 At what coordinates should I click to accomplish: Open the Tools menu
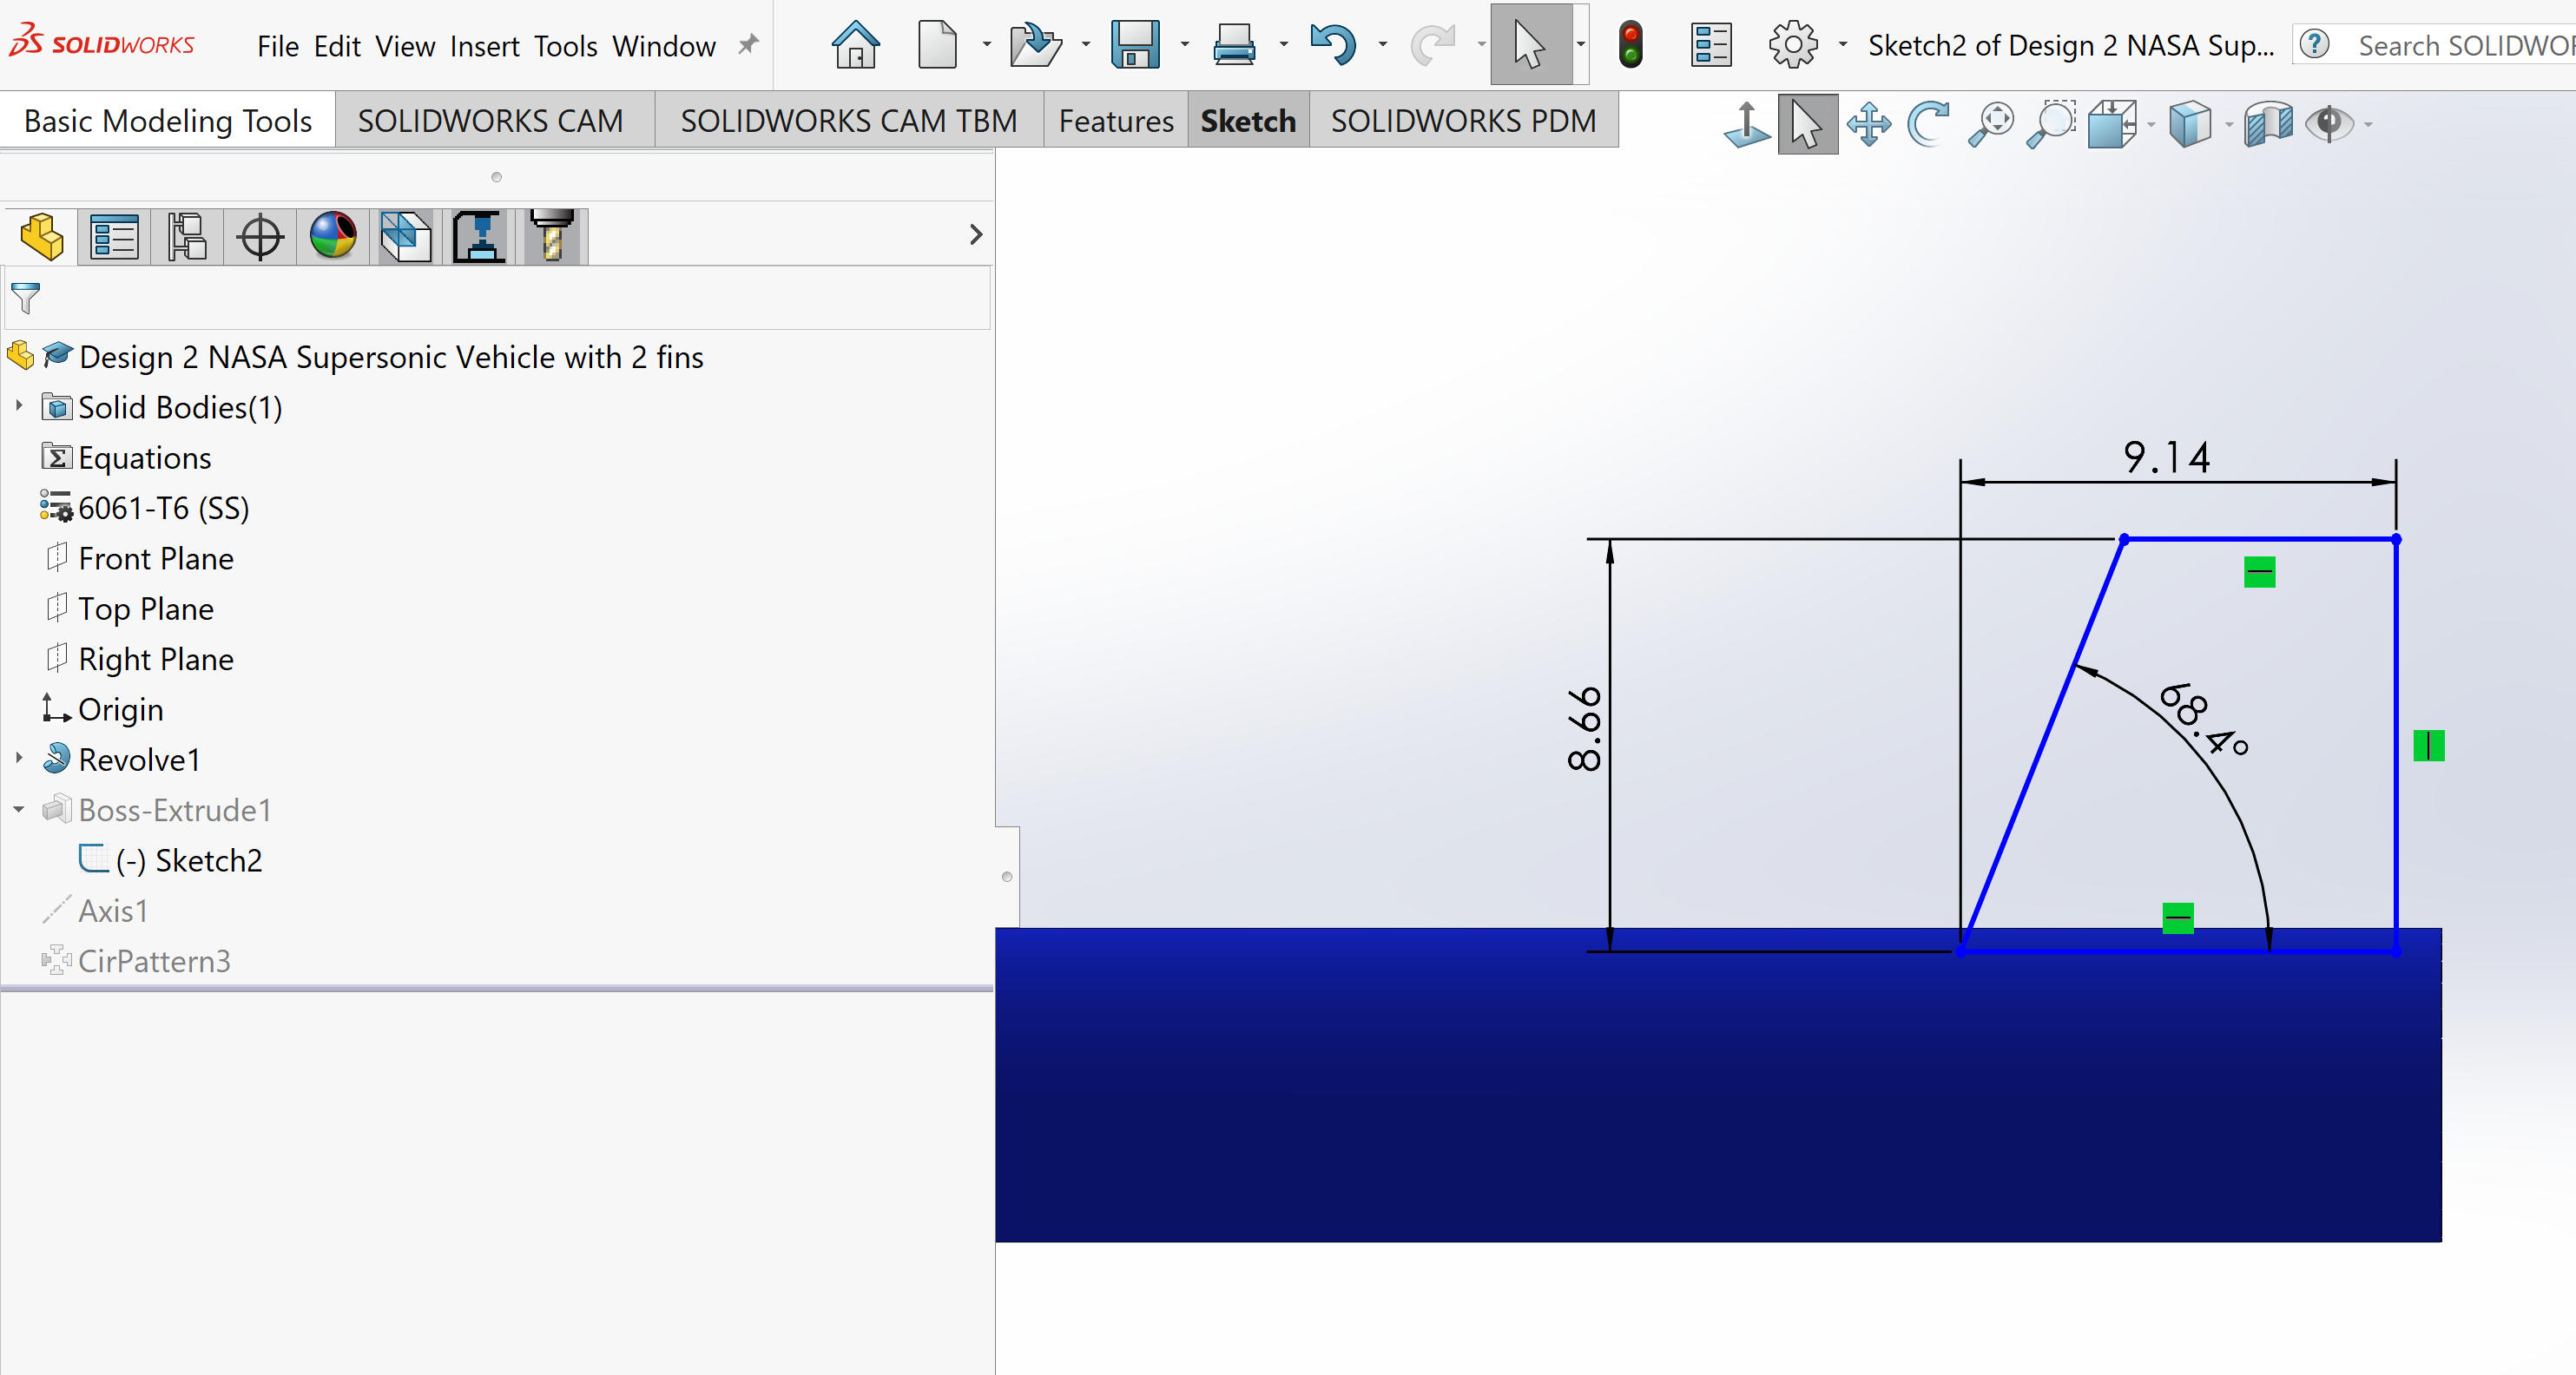click(x=565, y=46)
